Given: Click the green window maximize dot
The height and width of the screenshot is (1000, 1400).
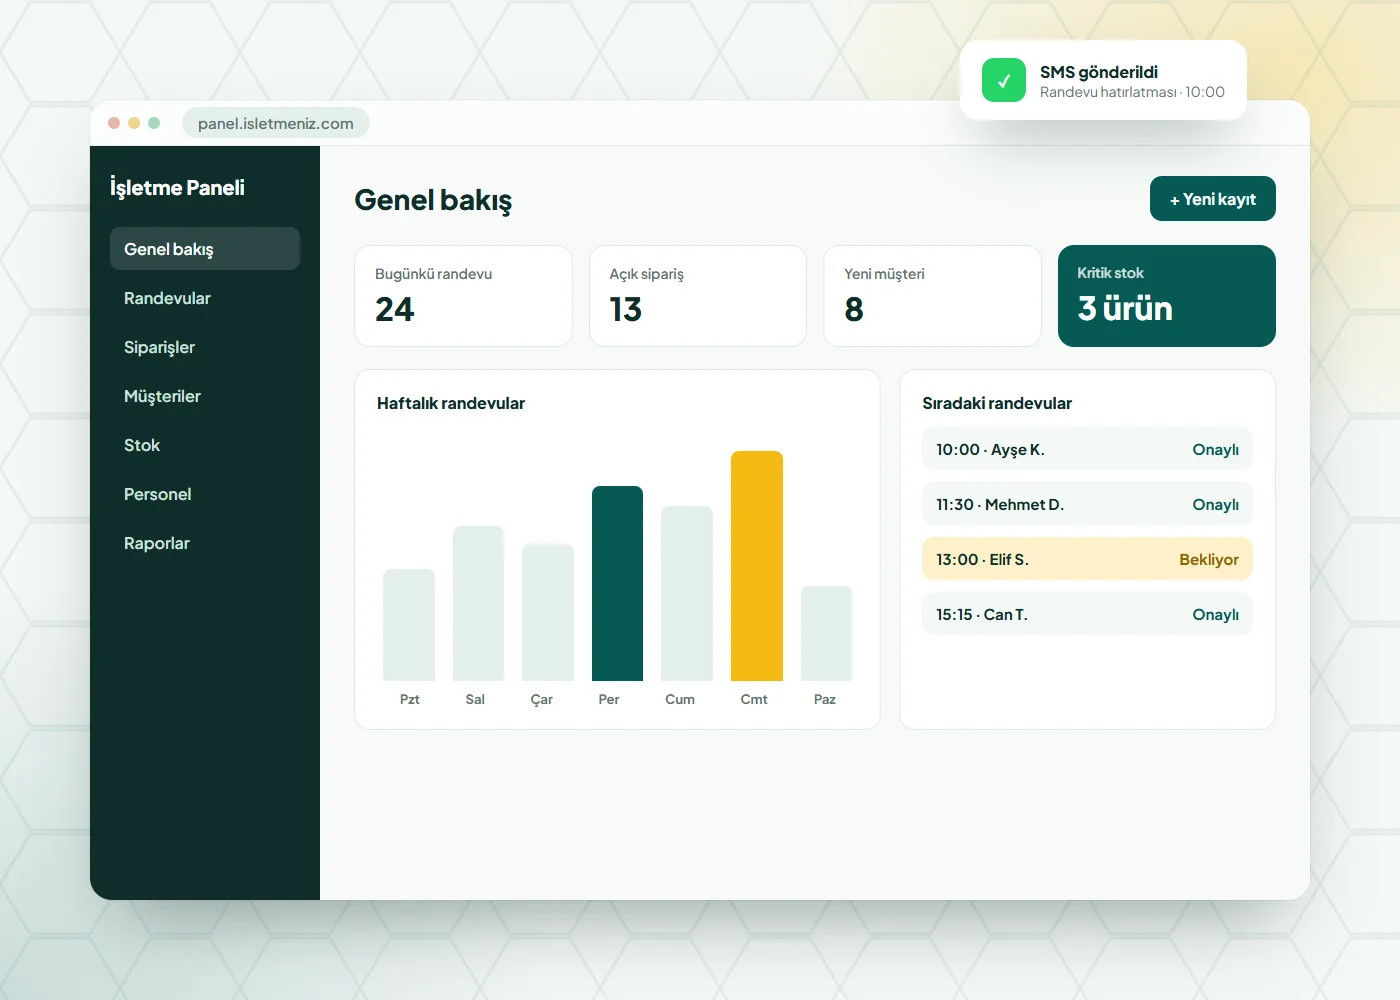Looking at the screenshot, I should point(154,123).
